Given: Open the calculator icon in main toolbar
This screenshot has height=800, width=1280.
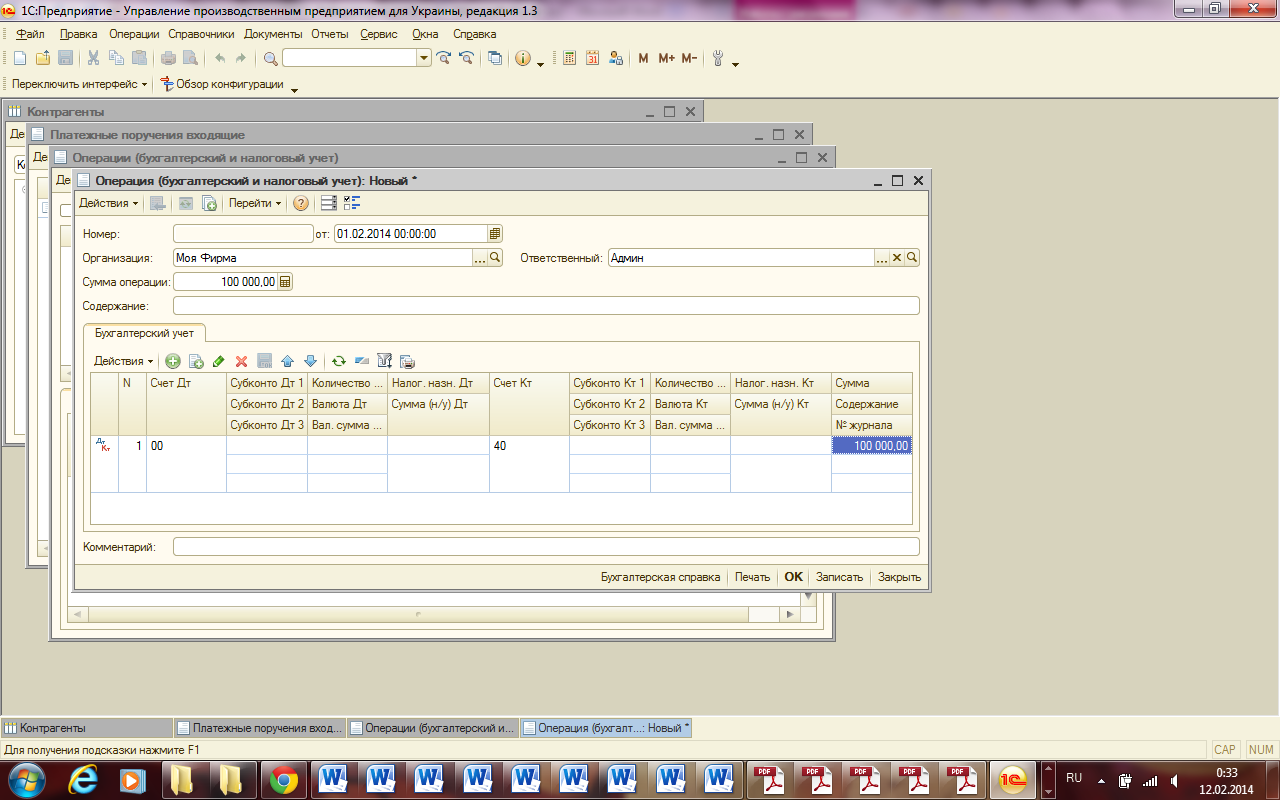Looking at the screenshot, I should [569, 58].
